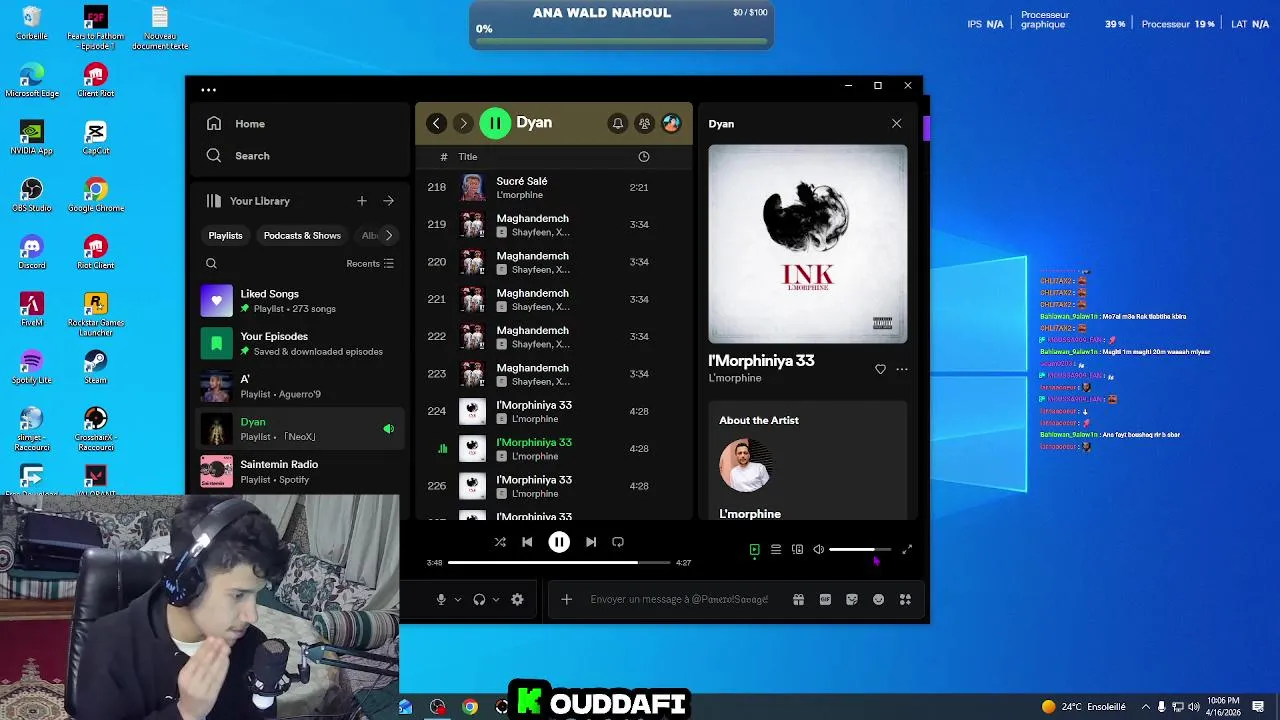The image size is (1280, 720).
Task: Open the A' playlist by Aguerro'9
Action: tap(300, 386)
